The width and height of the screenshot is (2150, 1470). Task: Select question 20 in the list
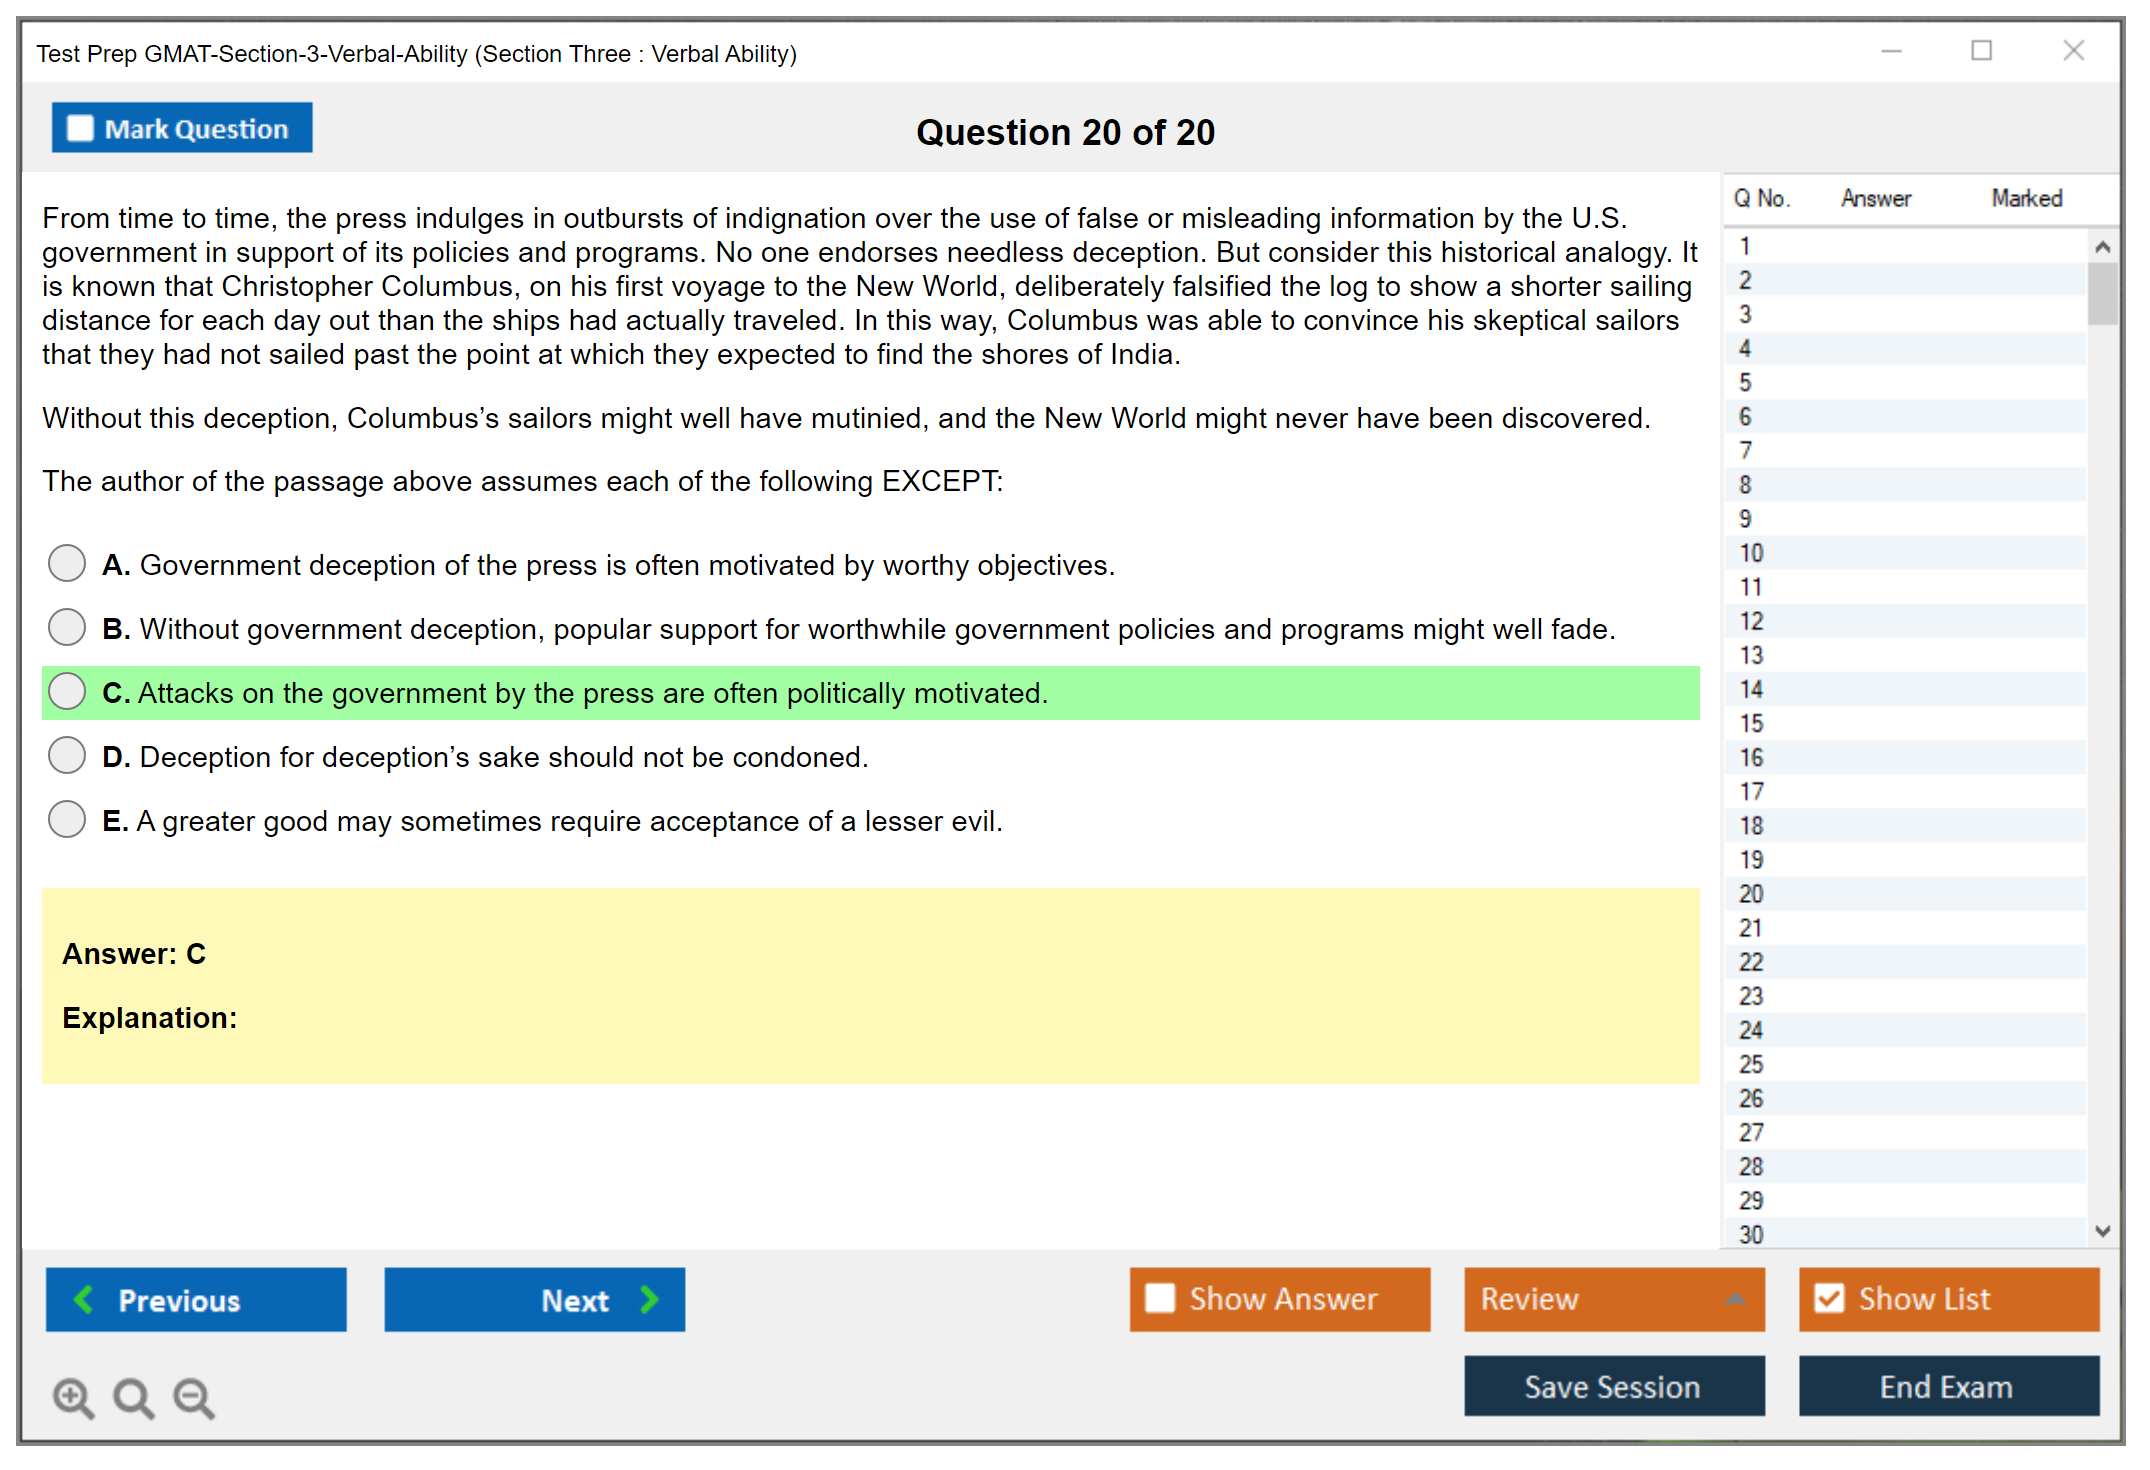1906,893
